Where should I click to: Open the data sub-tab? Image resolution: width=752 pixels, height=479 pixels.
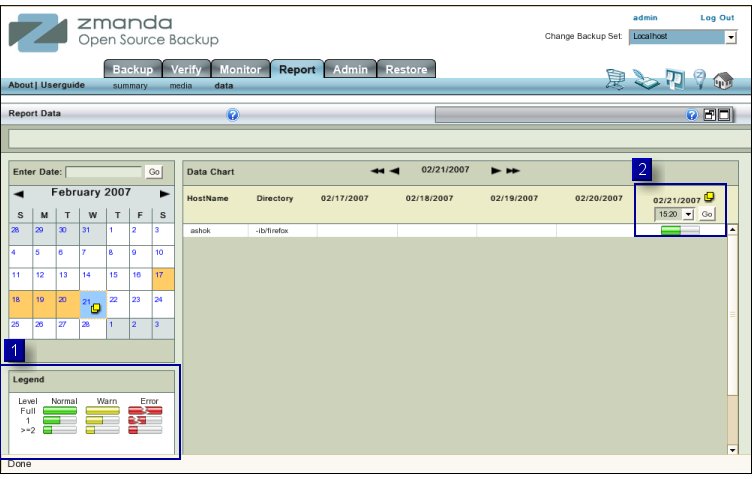(x=223, y=86)
